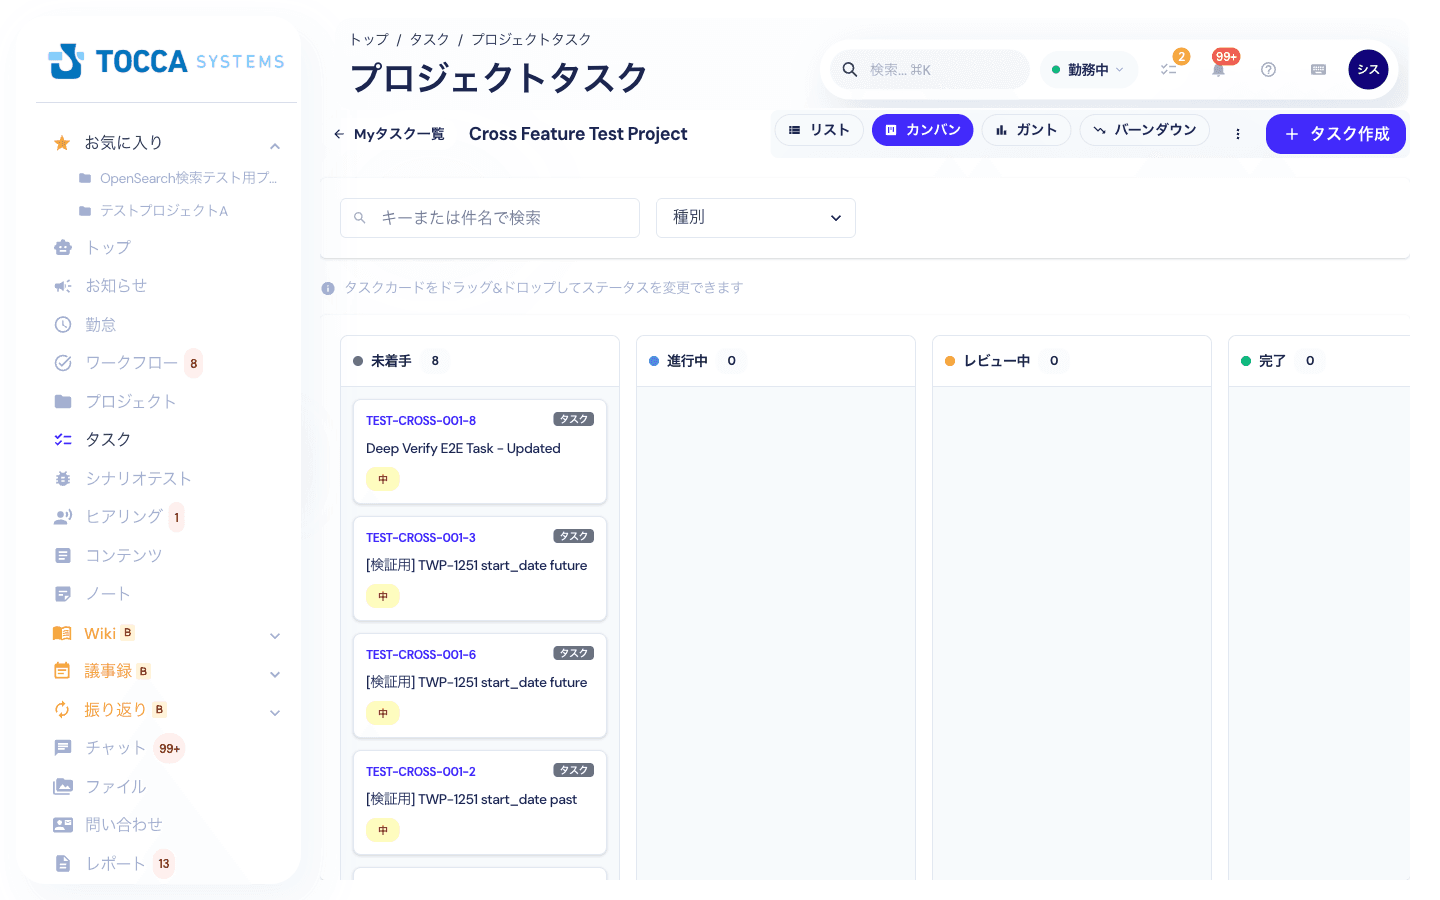This screenshot has width=1440, height=900.
Task: Click the タスク breadcrumb link
Action: point(429,39)
